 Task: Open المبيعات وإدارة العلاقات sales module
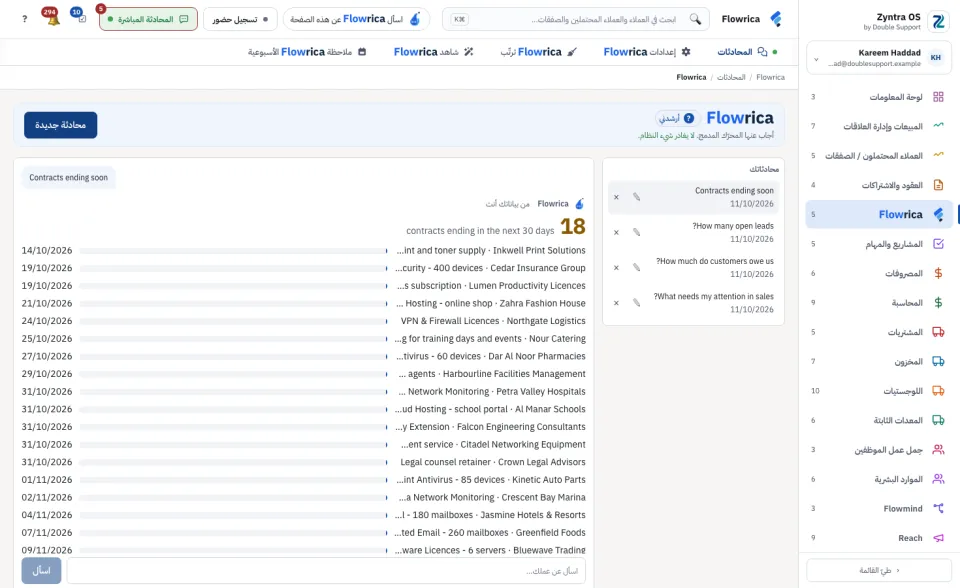coord(879,126)
